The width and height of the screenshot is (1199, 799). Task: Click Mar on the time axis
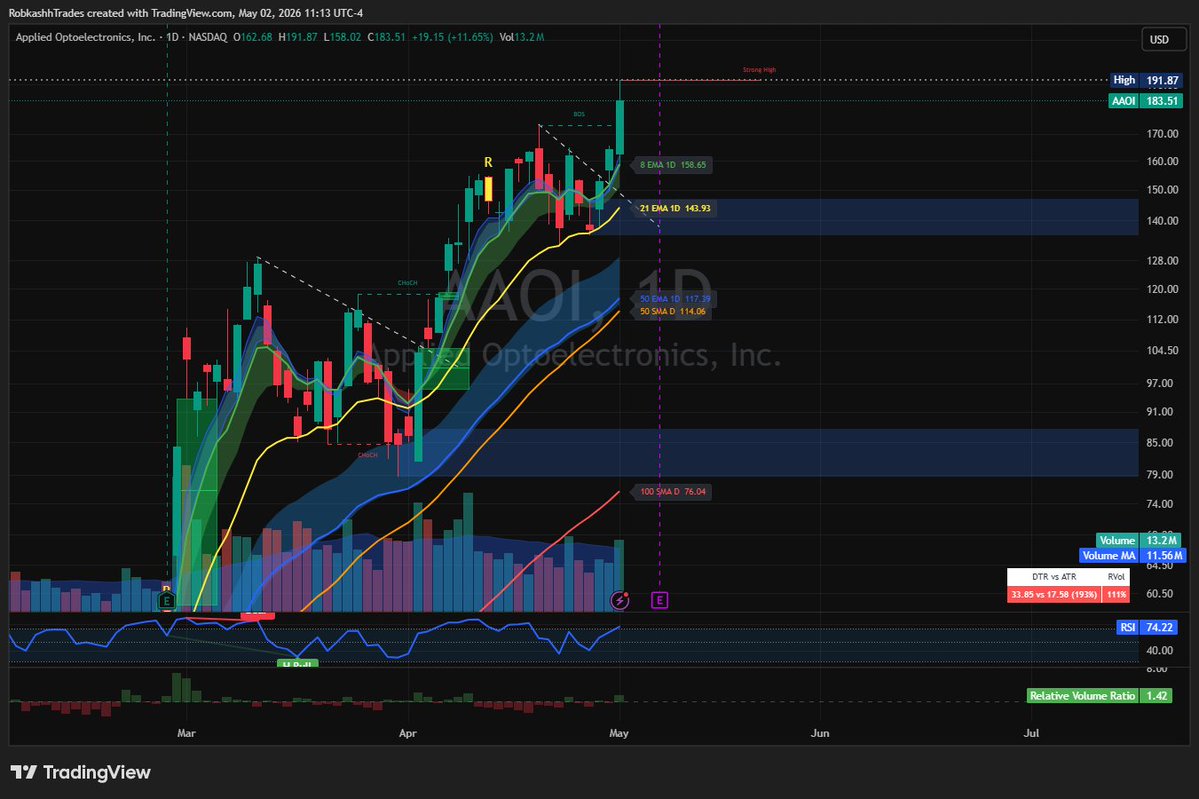point(186,732)
